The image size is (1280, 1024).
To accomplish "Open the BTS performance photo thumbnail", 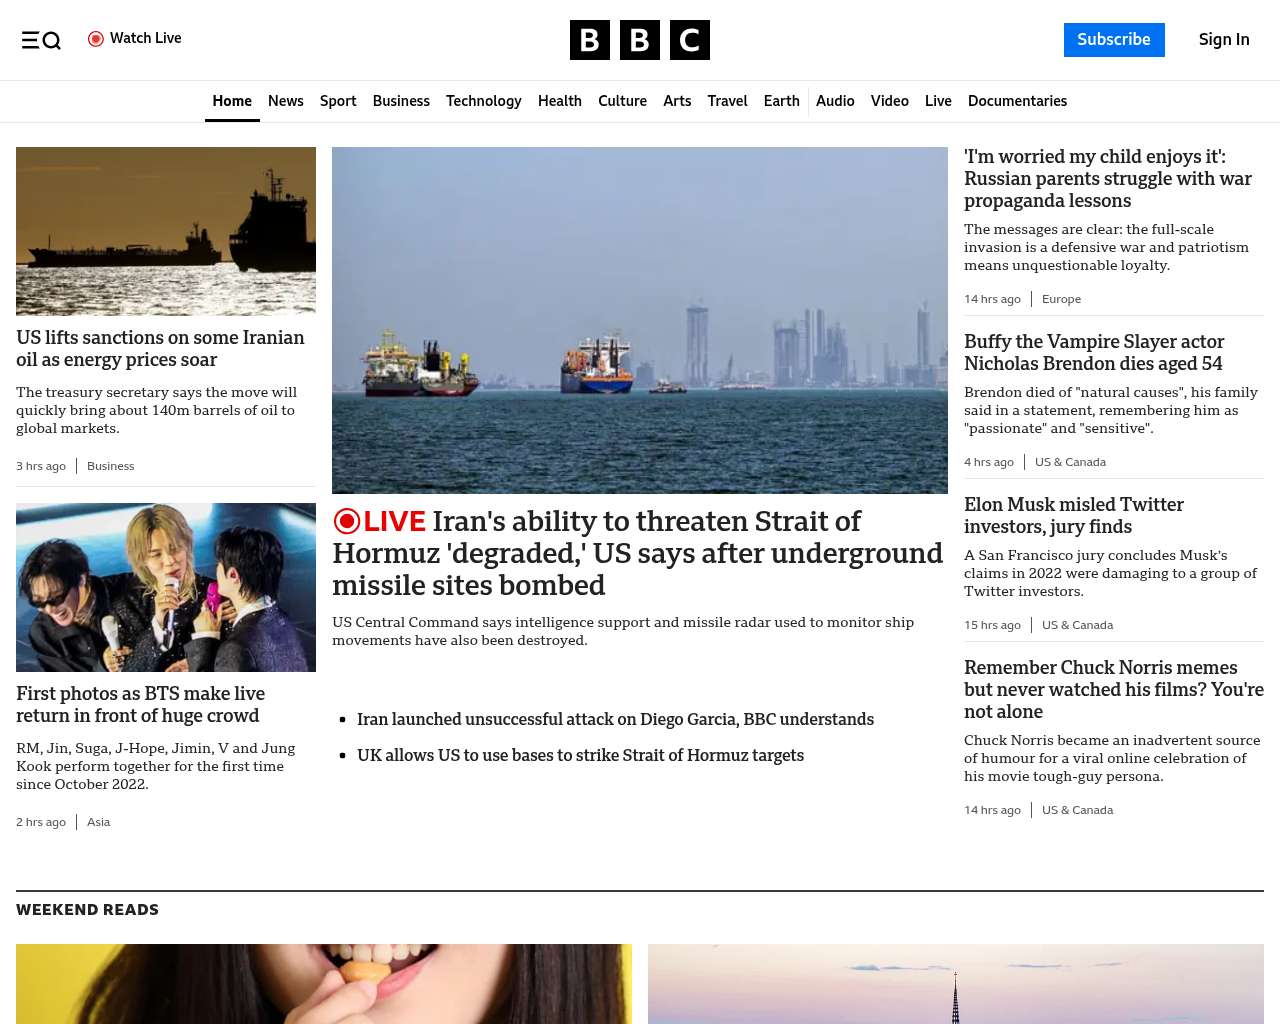I will click(166, 587).
